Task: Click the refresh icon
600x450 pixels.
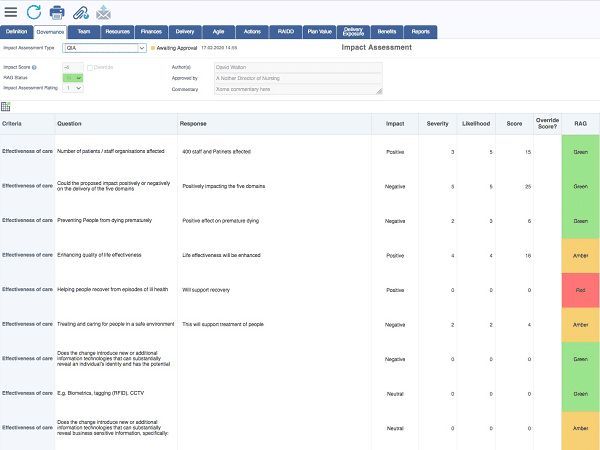Action: 34,12
